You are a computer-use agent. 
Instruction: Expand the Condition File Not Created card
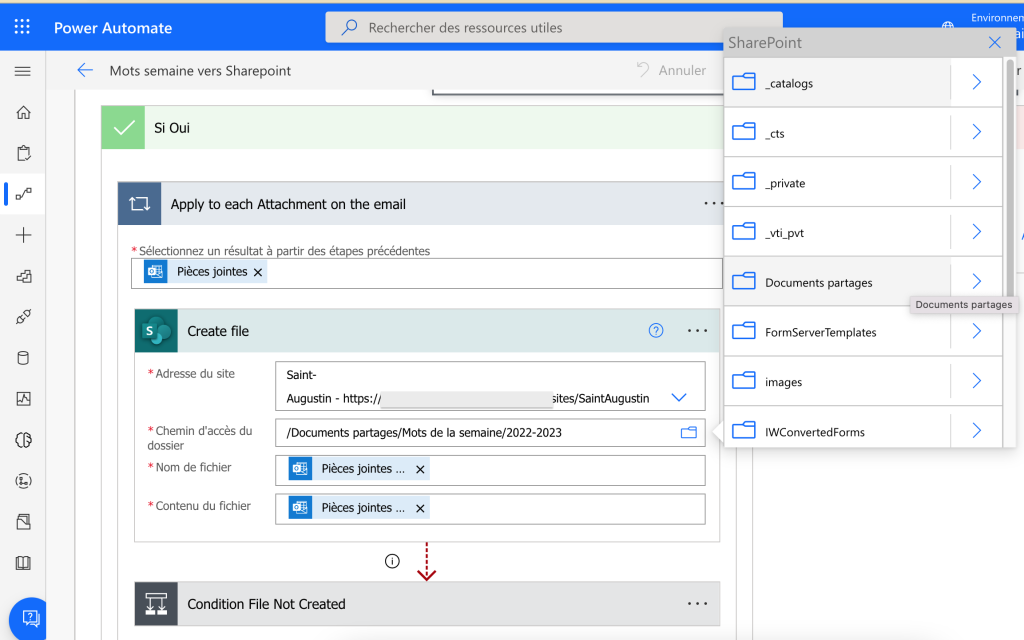tap(427, 604)
